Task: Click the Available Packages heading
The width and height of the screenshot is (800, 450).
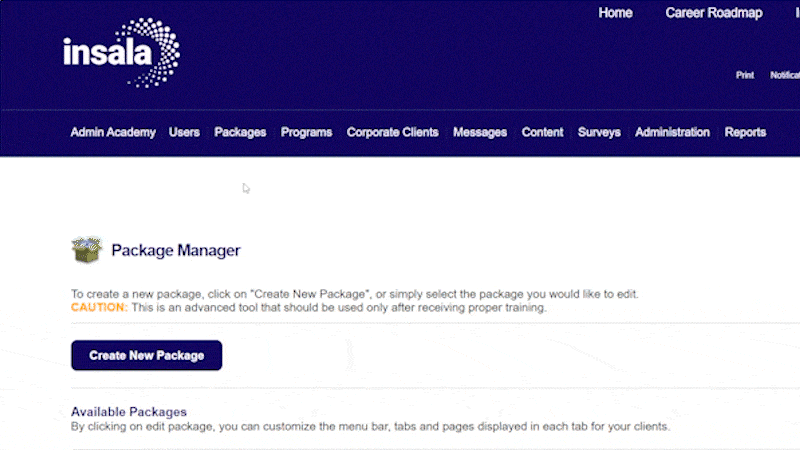Action: 129,412
